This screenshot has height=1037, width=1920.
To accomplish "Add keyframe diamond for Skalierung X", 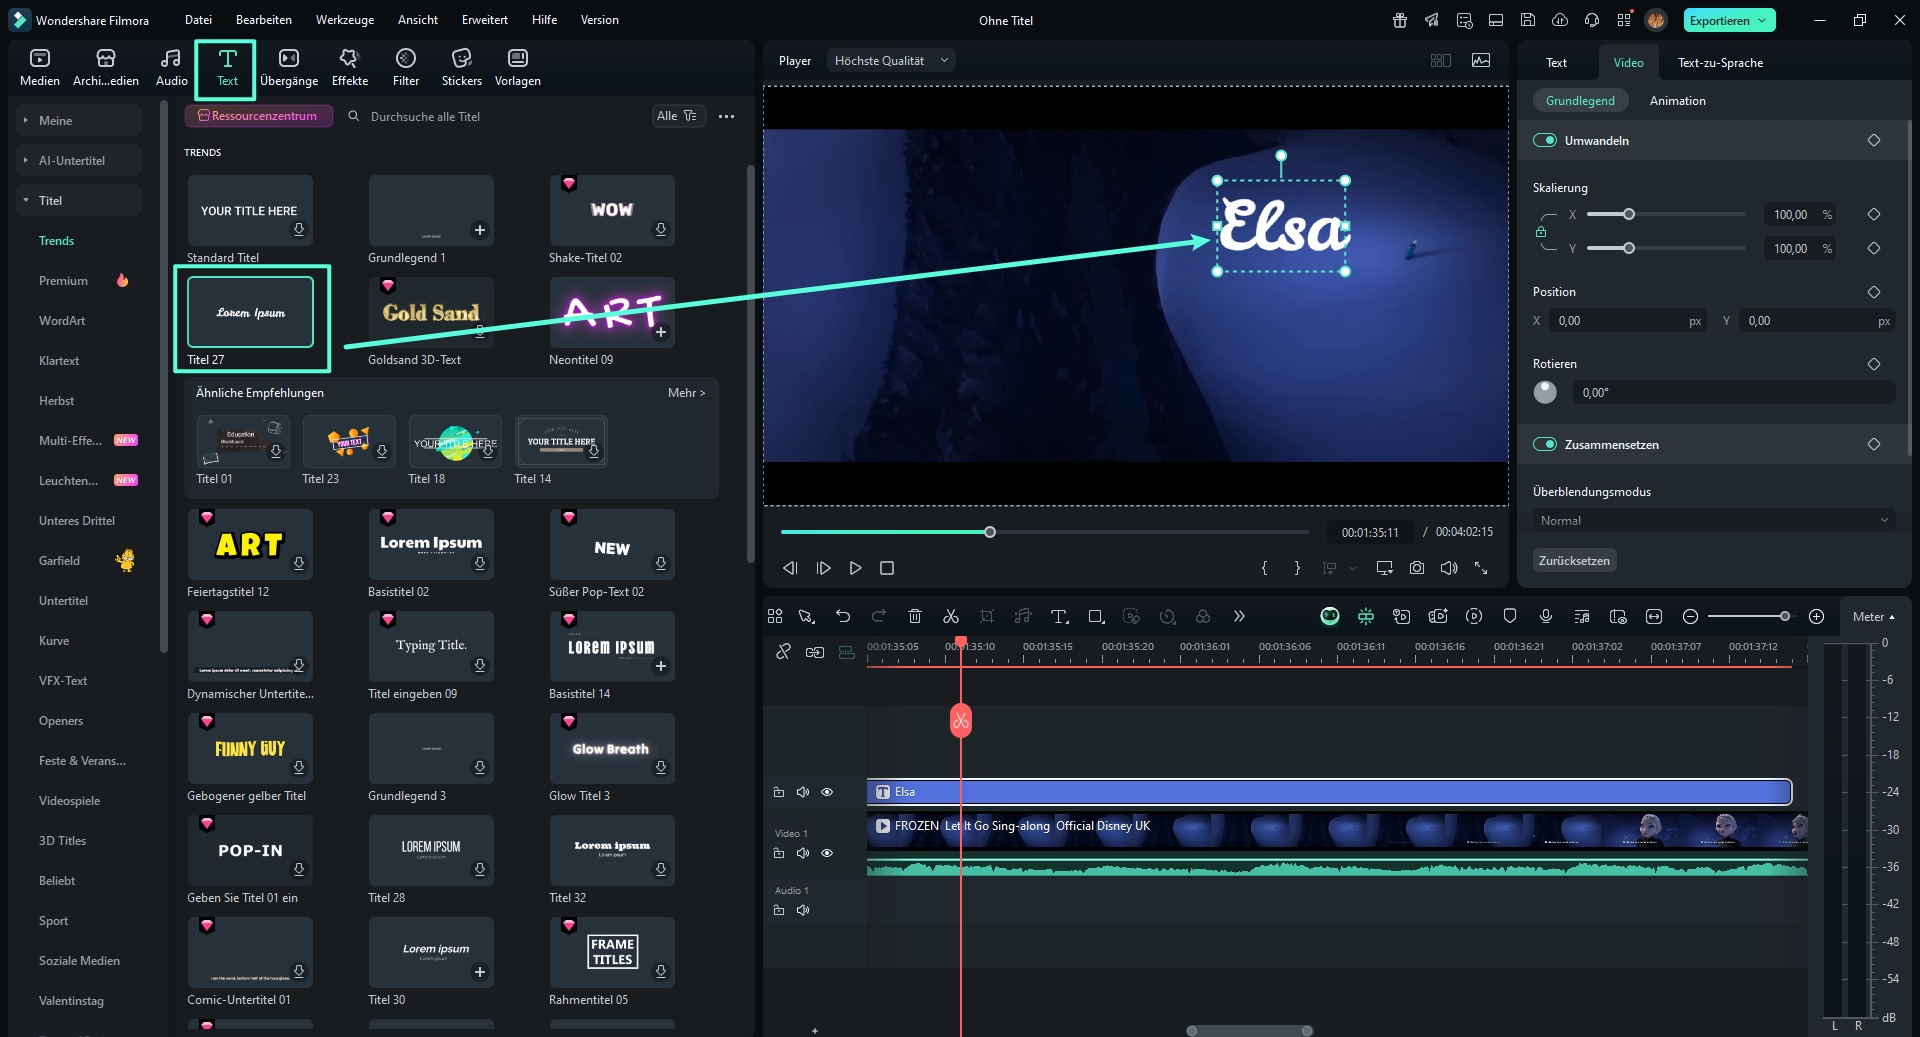I will coord(1874,214).
